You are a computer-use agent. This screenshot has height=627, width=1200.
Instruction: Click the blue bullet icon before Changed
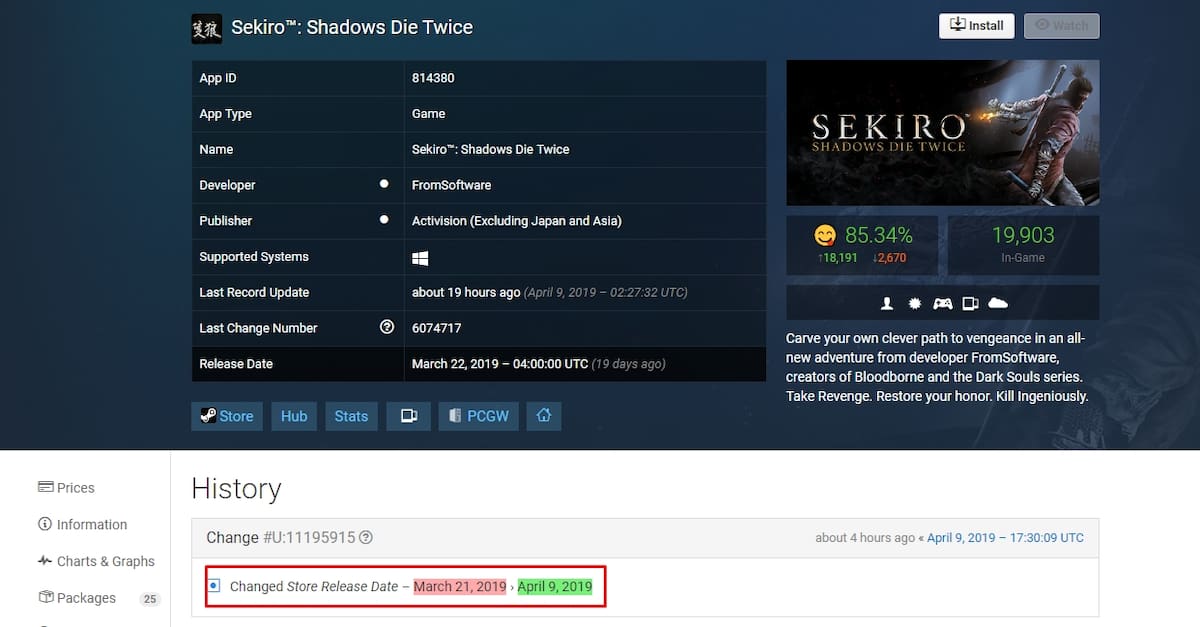click(214, 585)
